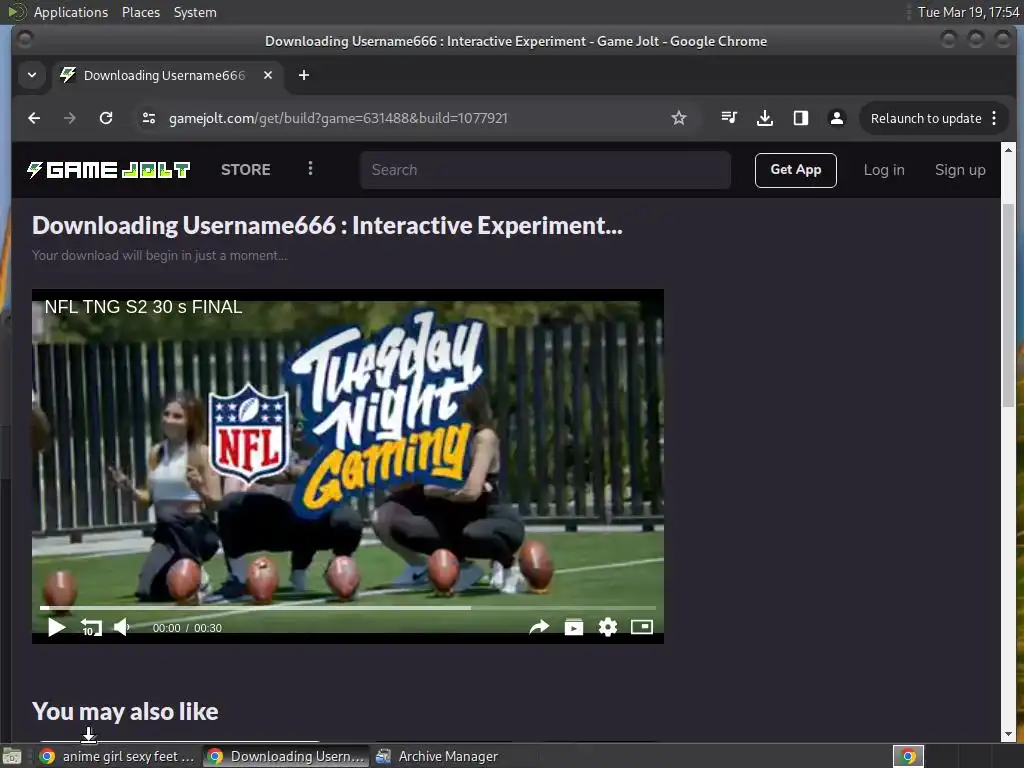Open Chrome's three-dot menu
This screenshot has height=768, width=1024.
[994, 118]
